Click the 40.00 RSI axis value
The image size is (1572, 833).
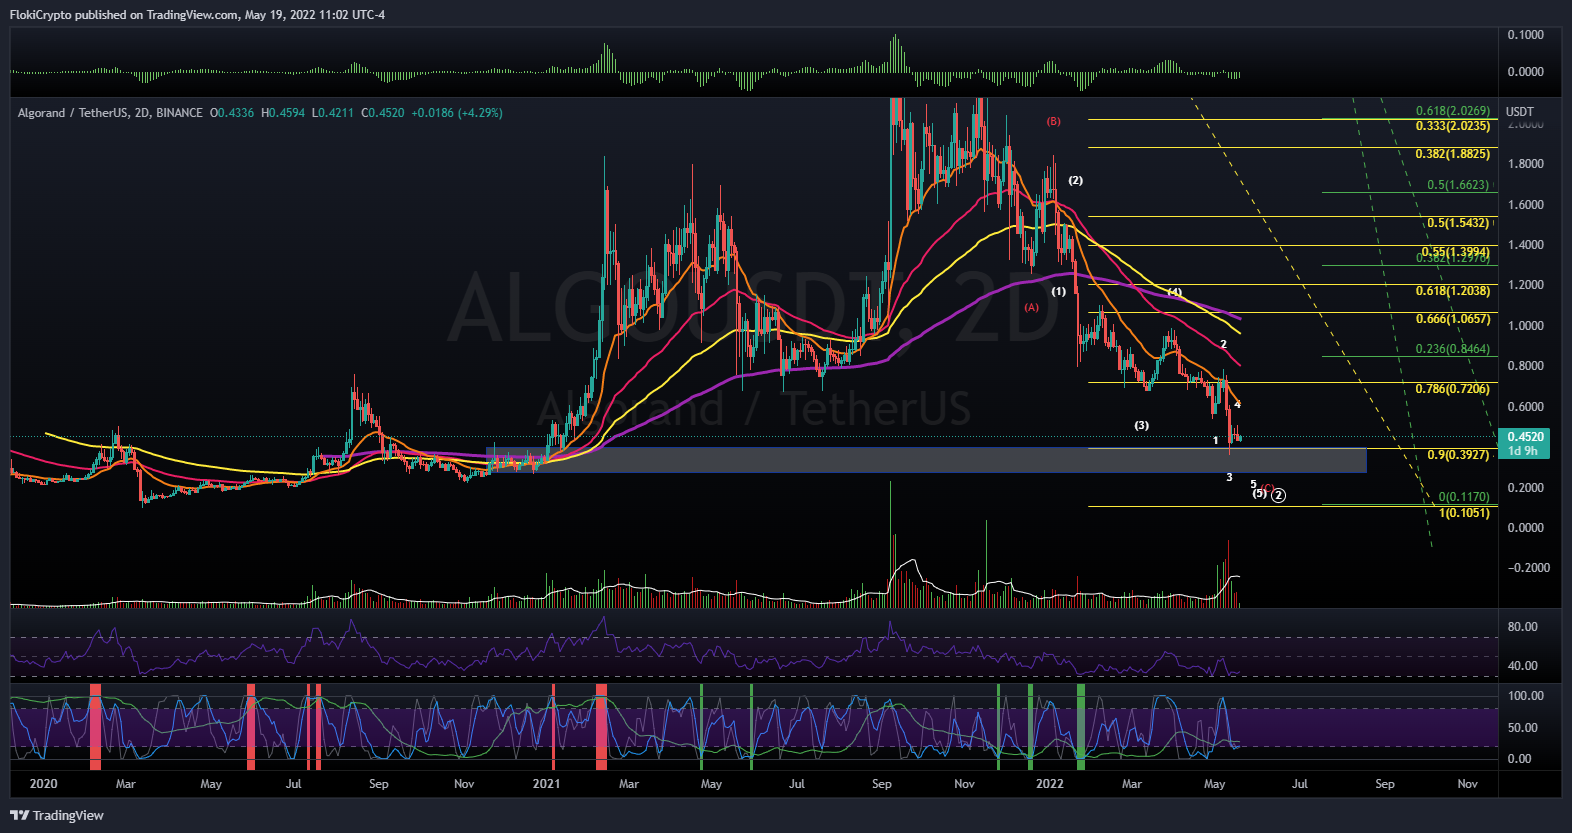[1522, 666]
